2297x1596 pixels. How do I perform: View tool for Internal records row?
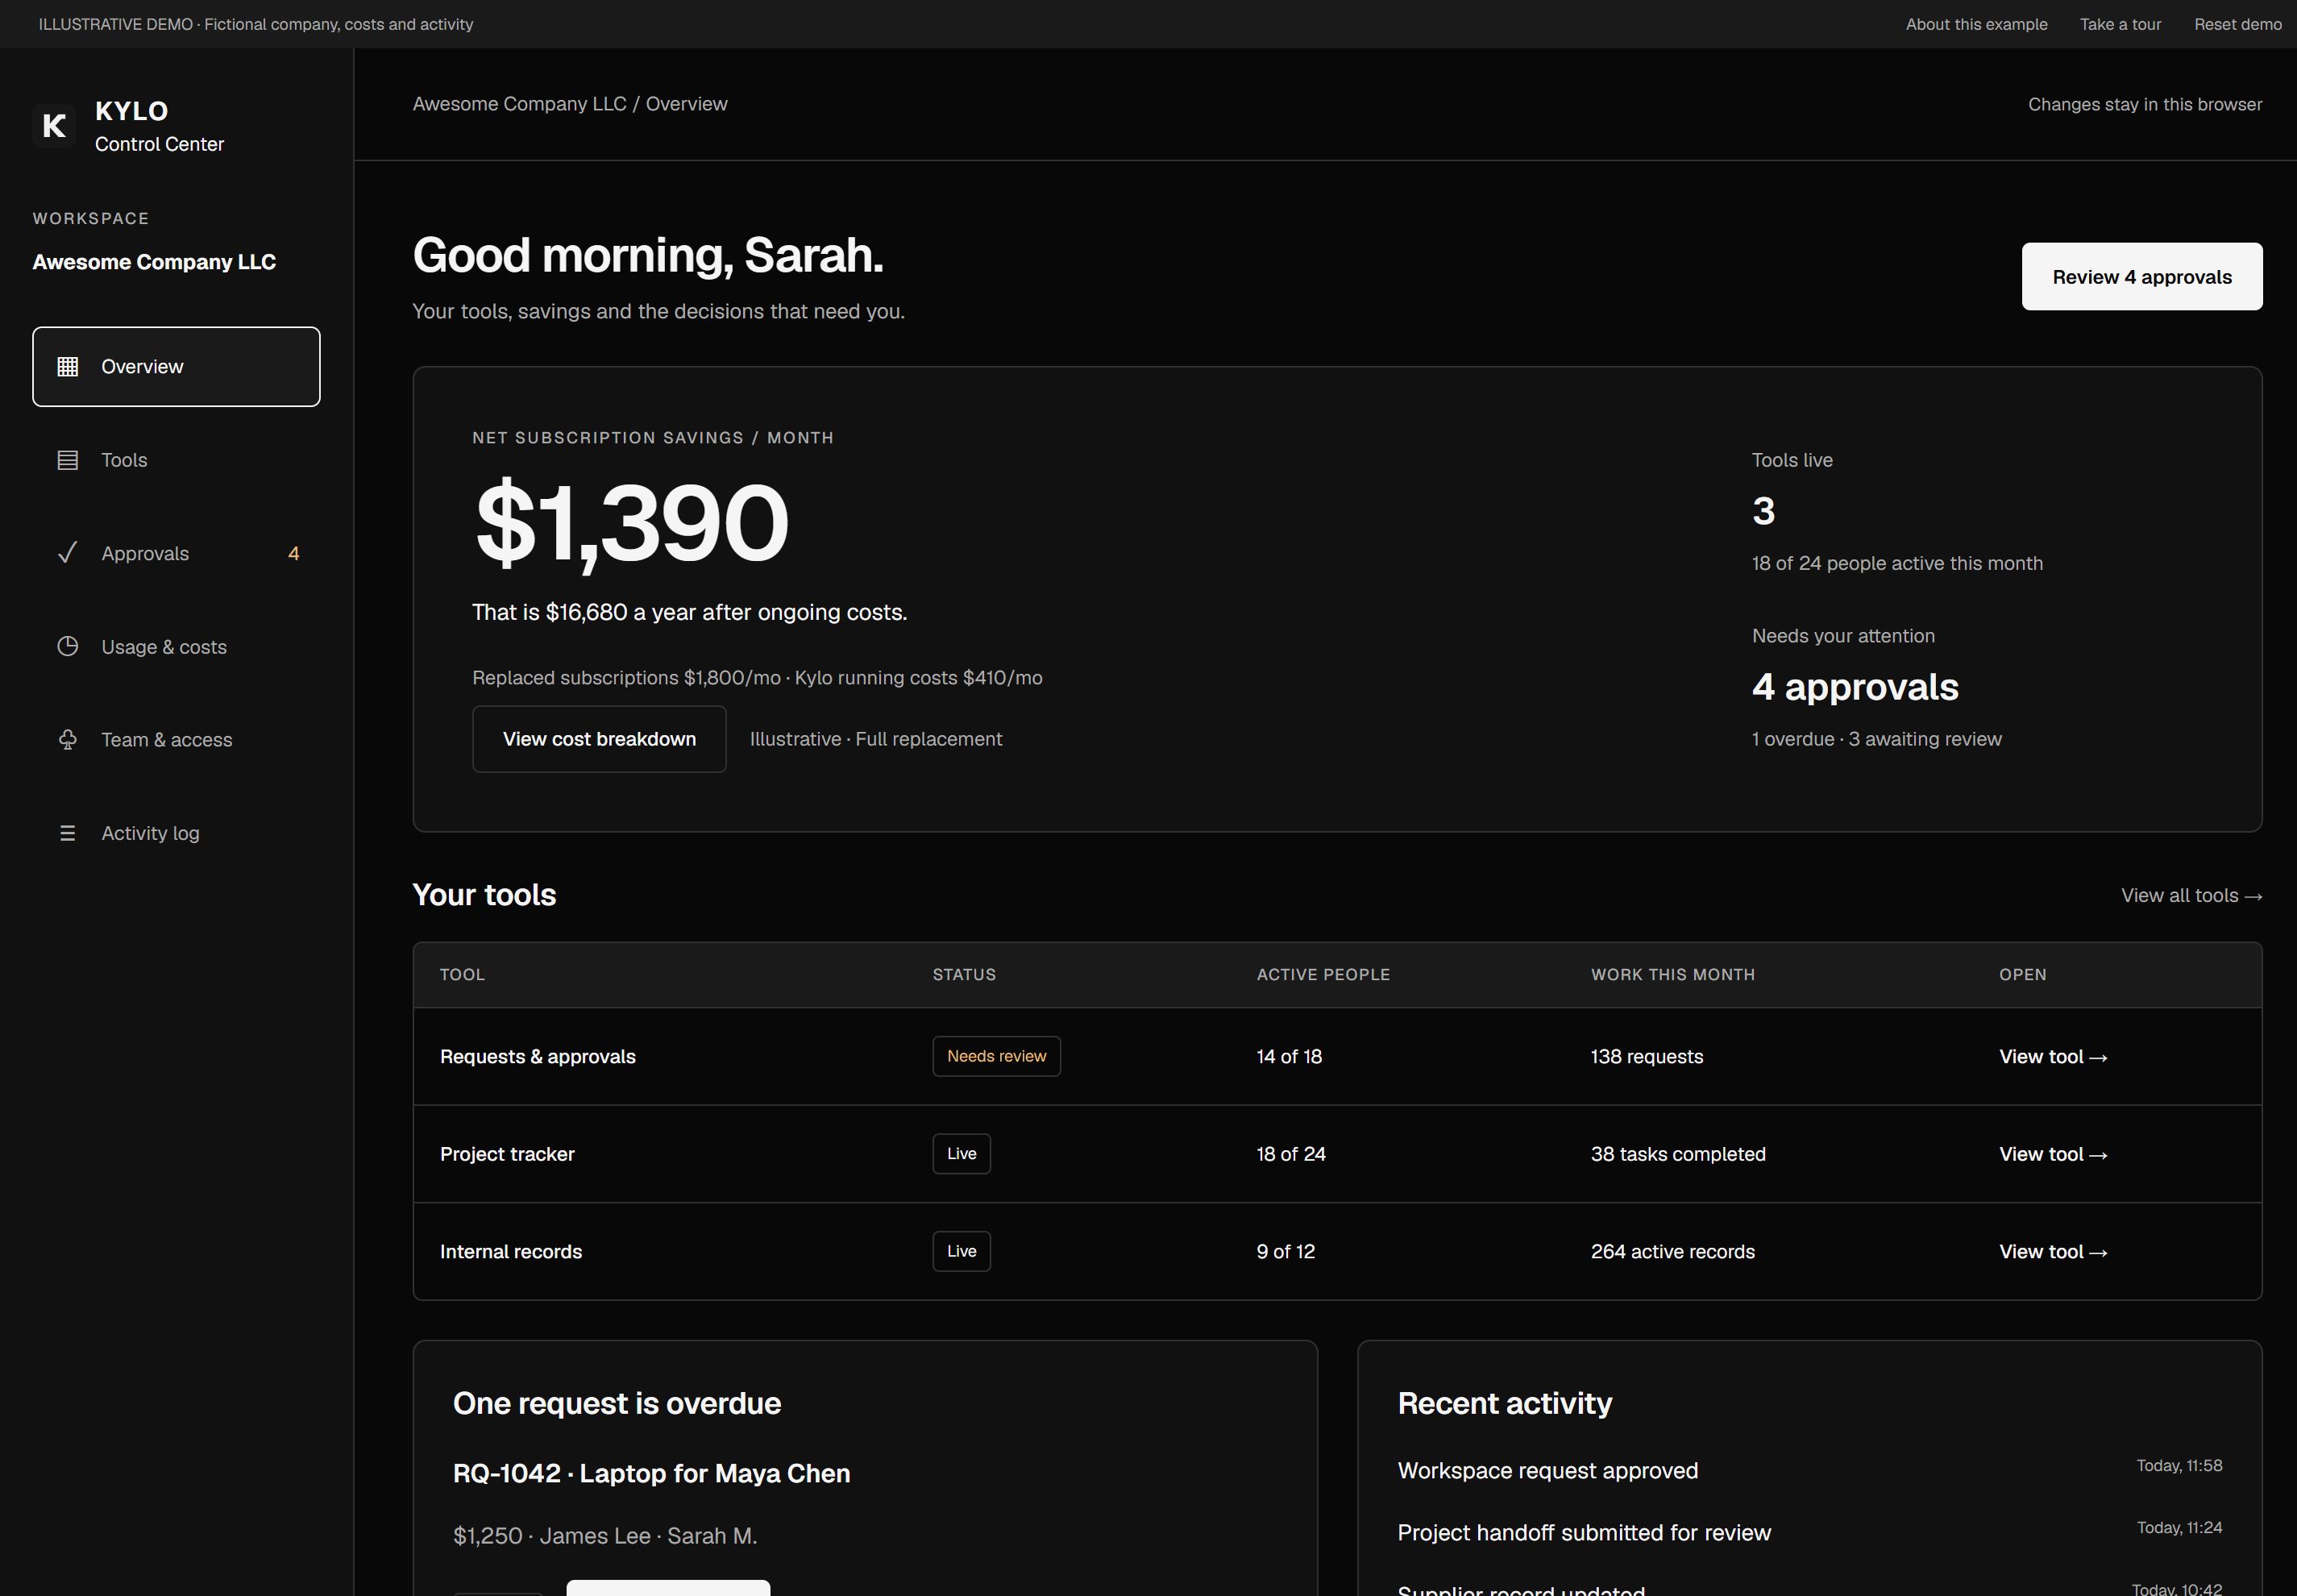tap(2053, 1252)
